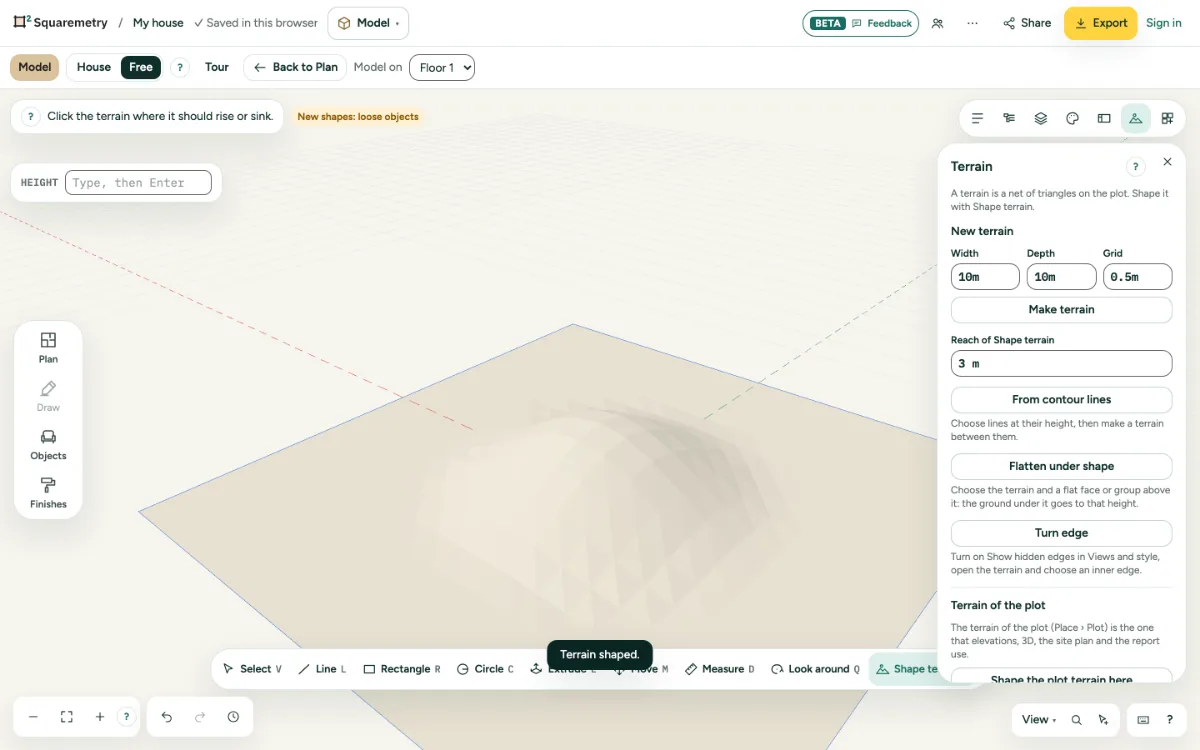Click the Share button
This screenshot has height=750, width=1200.
1027,23
